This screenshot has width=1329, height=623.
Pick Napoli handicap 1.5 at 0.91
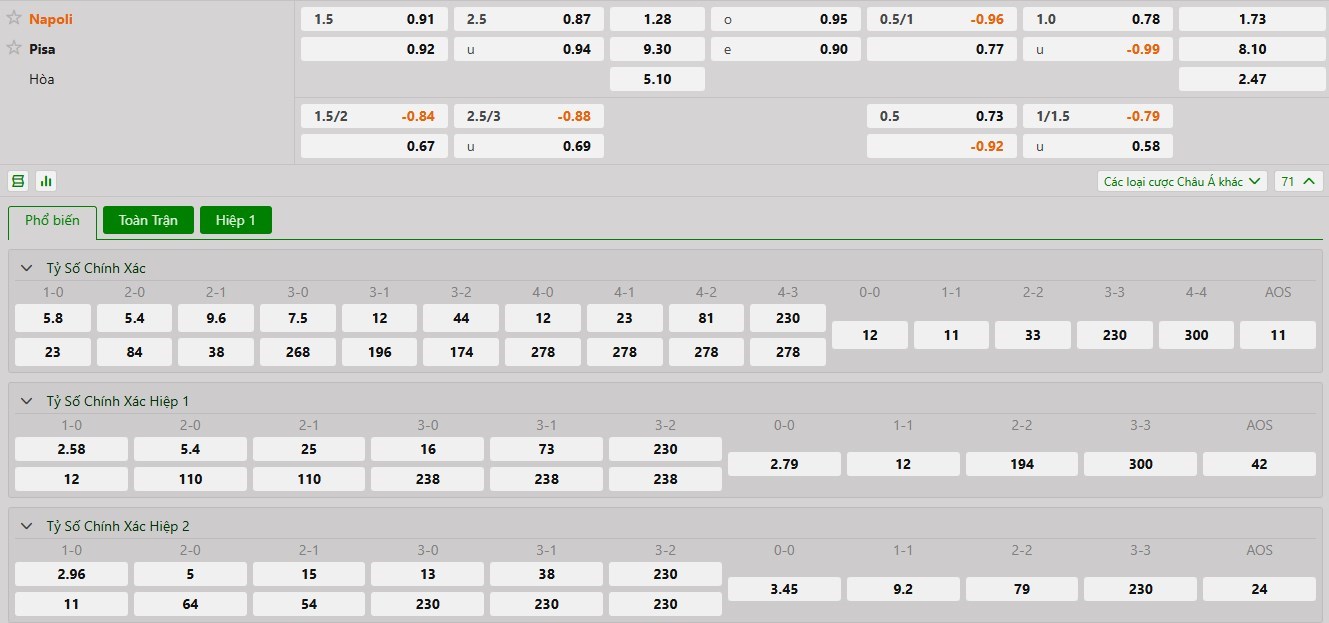[x=374, y=19]
